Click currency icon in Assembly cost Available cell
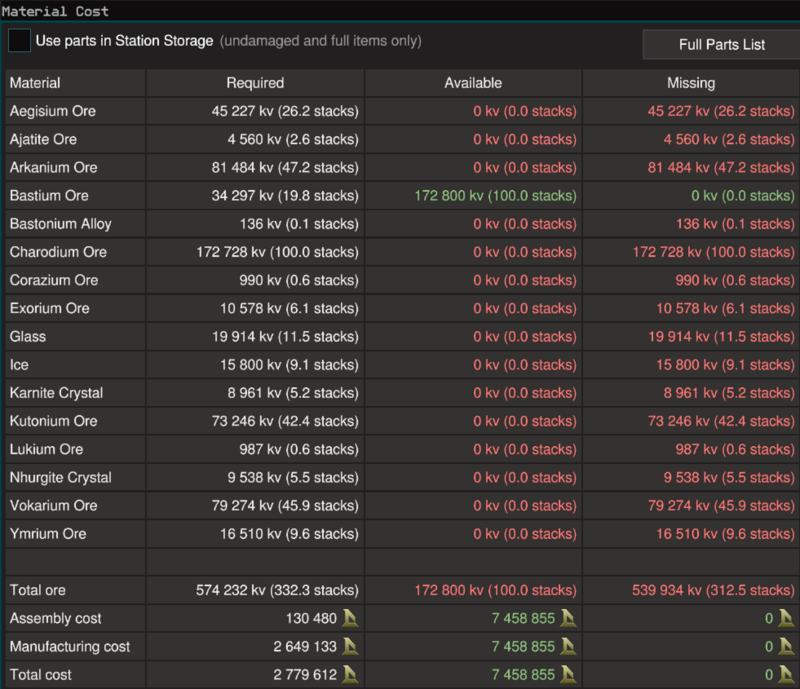The width and height of the screenshot is (800, 689). [568, 618]
